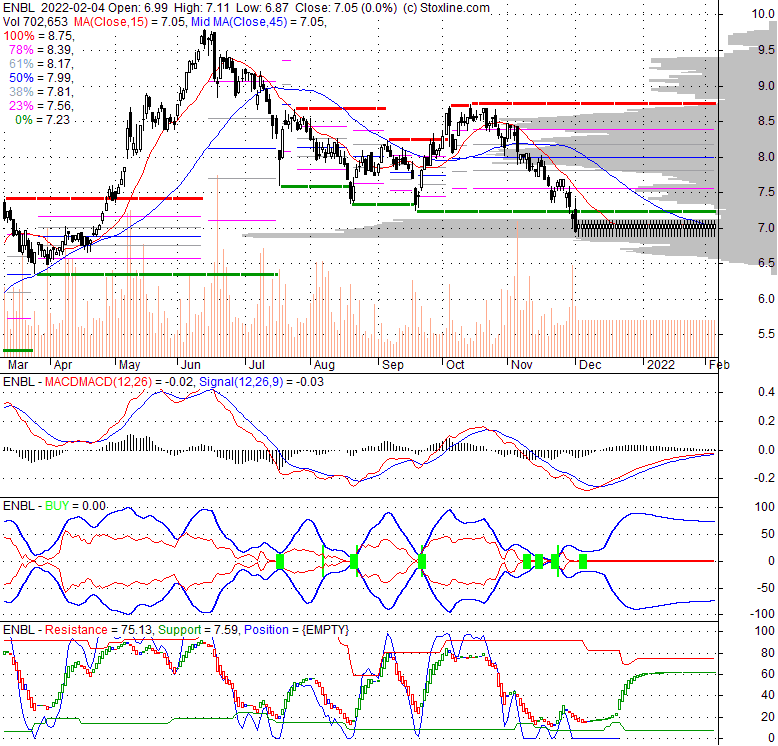This screenshot has width=778, height=746.
Task: Click the 'Position = {EMPTY}' label
Action: pos(296,630)
